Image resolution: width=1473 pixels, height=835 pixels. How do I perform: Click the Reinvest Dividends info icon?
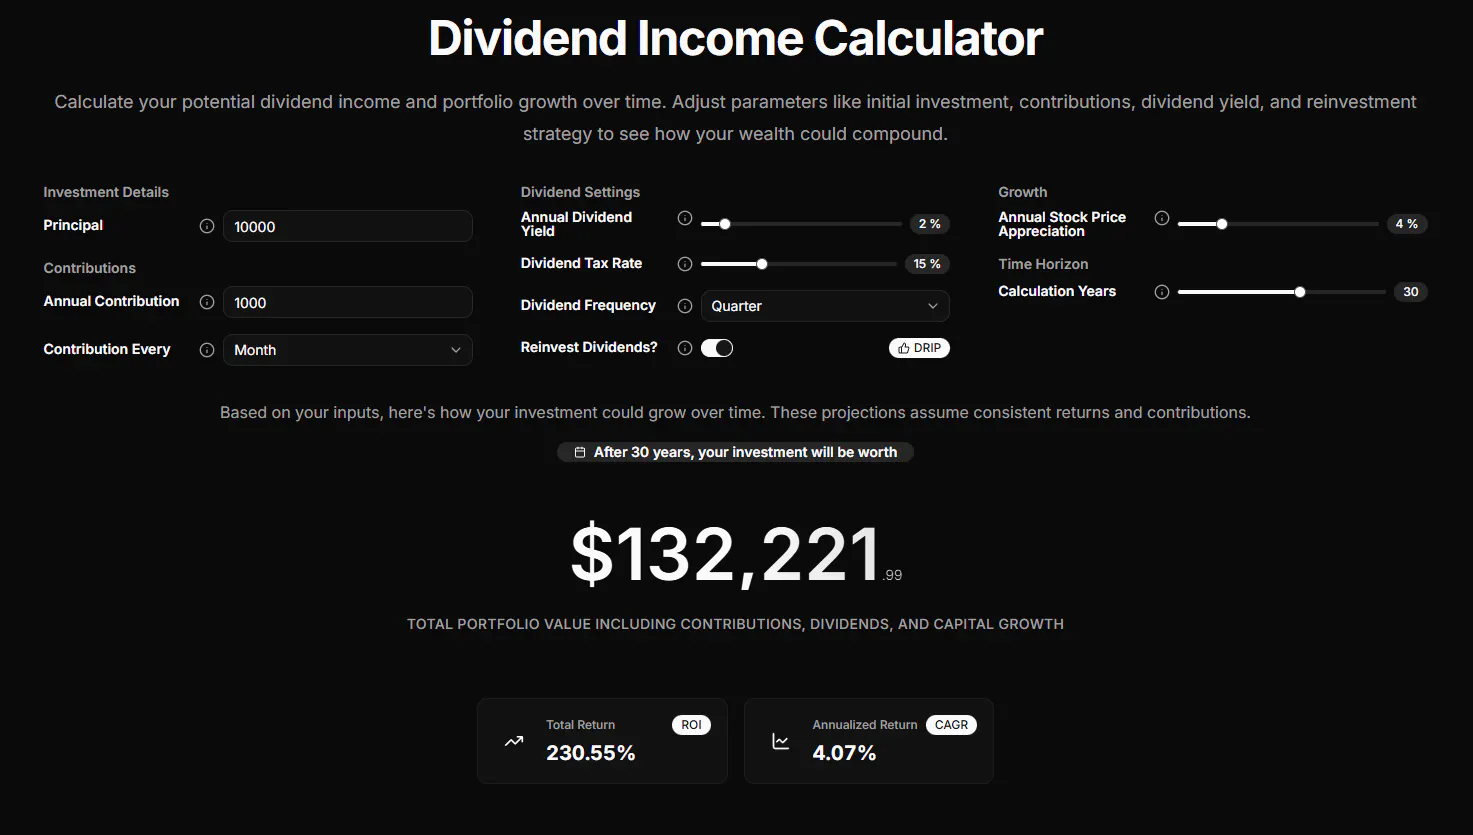click(685, 348)
